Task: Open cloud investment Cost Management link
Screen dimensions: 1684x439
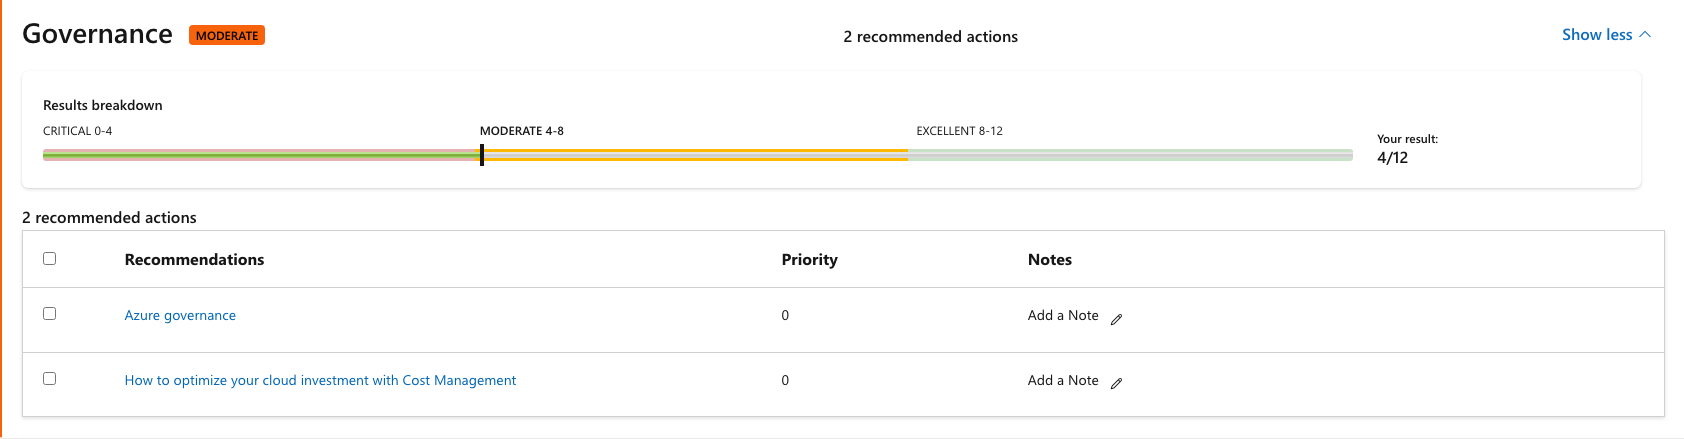Action: [x=320, y=380]
